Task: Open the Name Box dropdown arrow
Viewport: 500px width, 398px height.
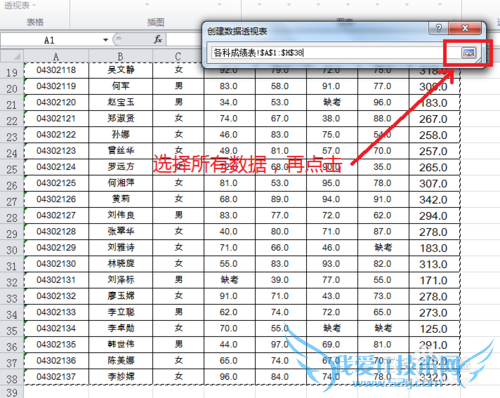Action: click(105, 40)
